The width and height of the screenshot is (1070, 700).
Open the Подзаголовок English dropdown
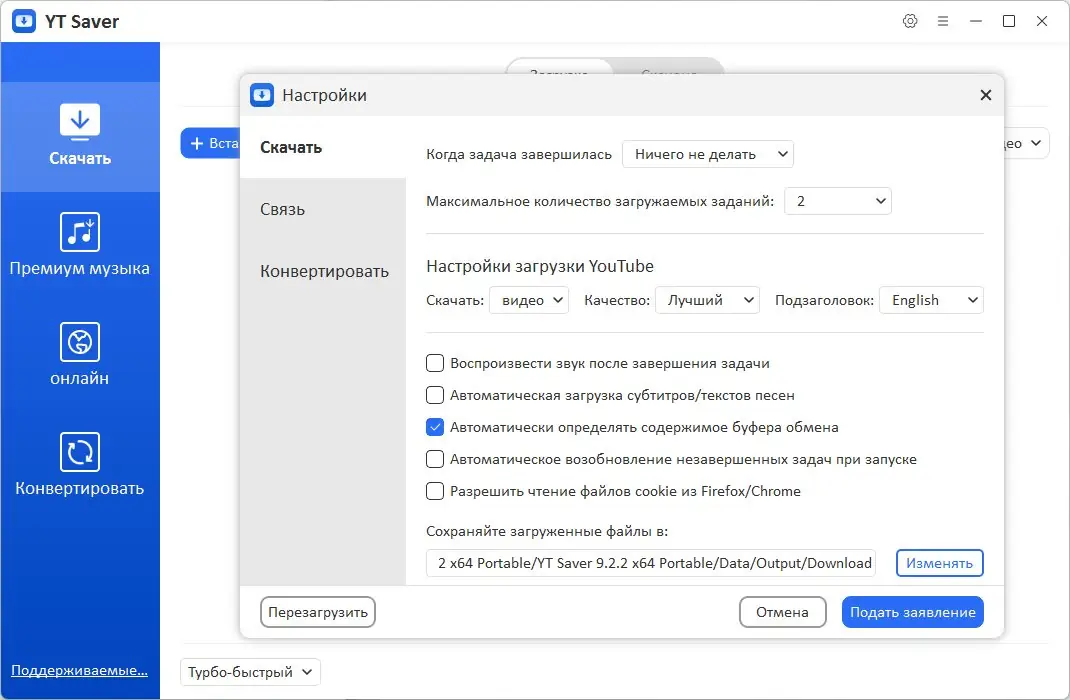[x=930, y=300]
